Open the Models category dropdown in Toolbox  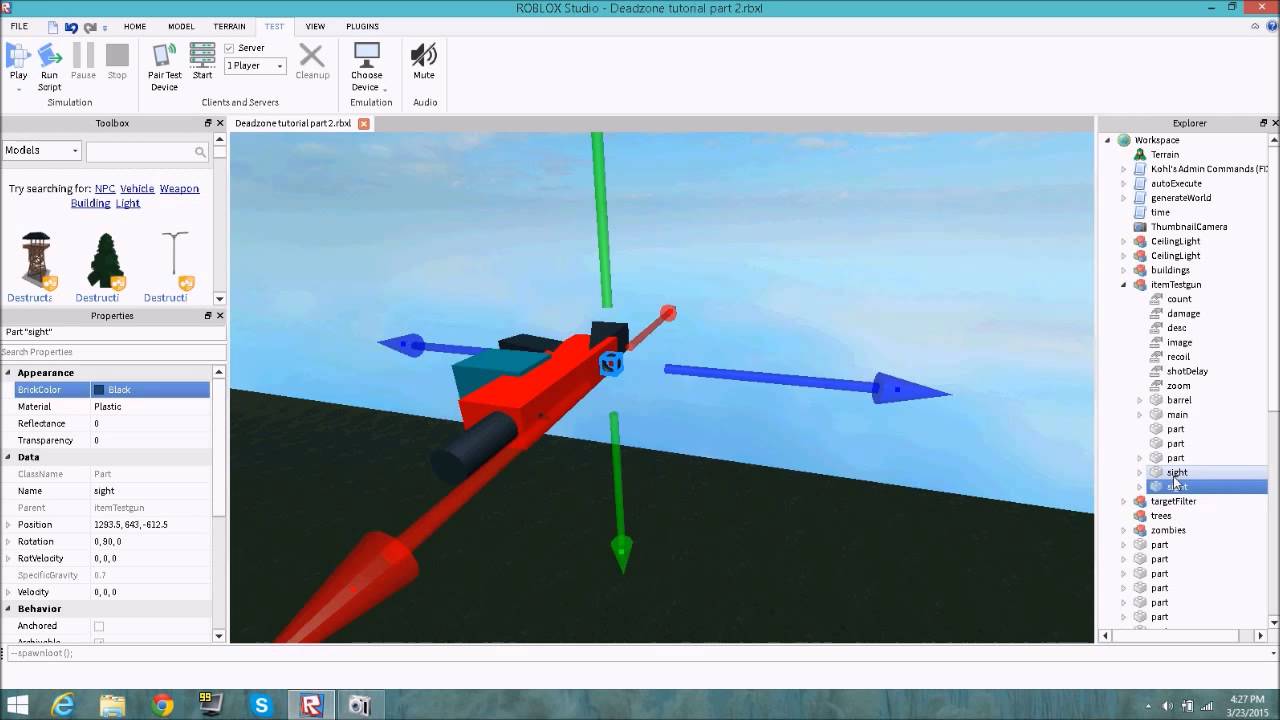pos(41,151)
